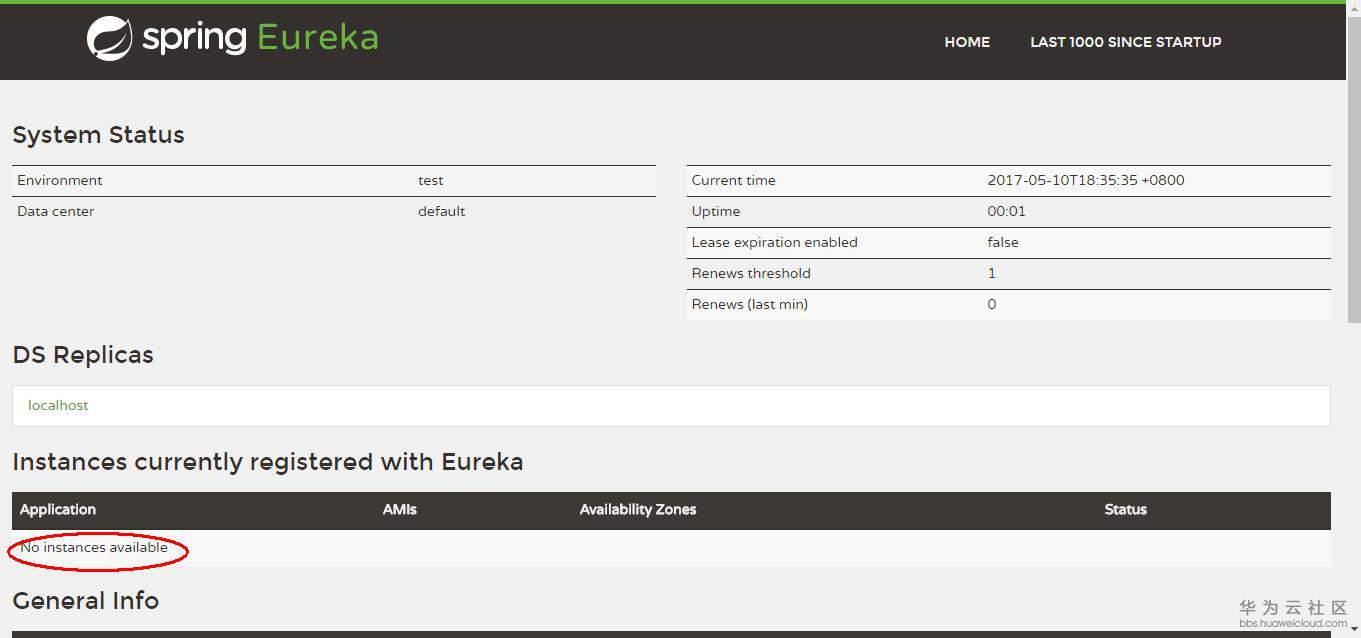Open the HOME menu item
Viewport: 1361px width, 638px height.
[x=967, y=42]
